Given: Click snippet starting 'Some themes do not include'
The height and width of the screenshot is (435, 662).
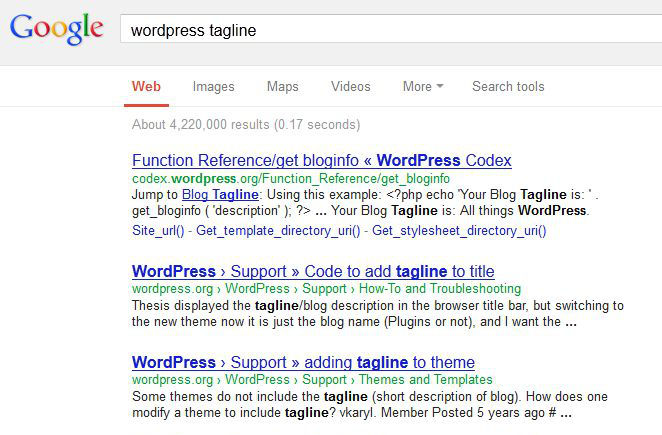Looking at the screenshot, I should [x=370, y=405].
